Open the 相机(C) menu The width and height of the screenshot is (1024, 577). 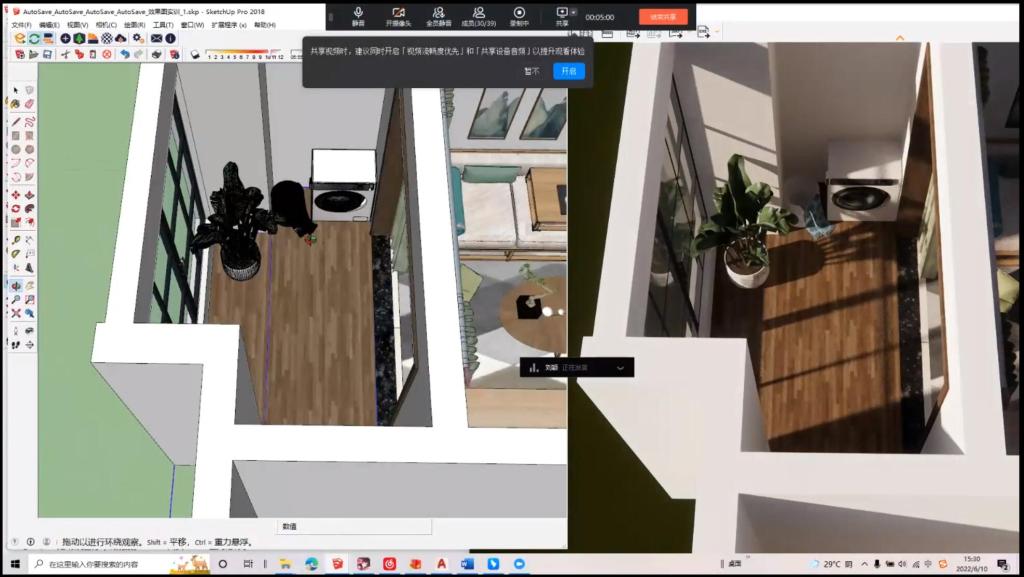click(105, 24)
